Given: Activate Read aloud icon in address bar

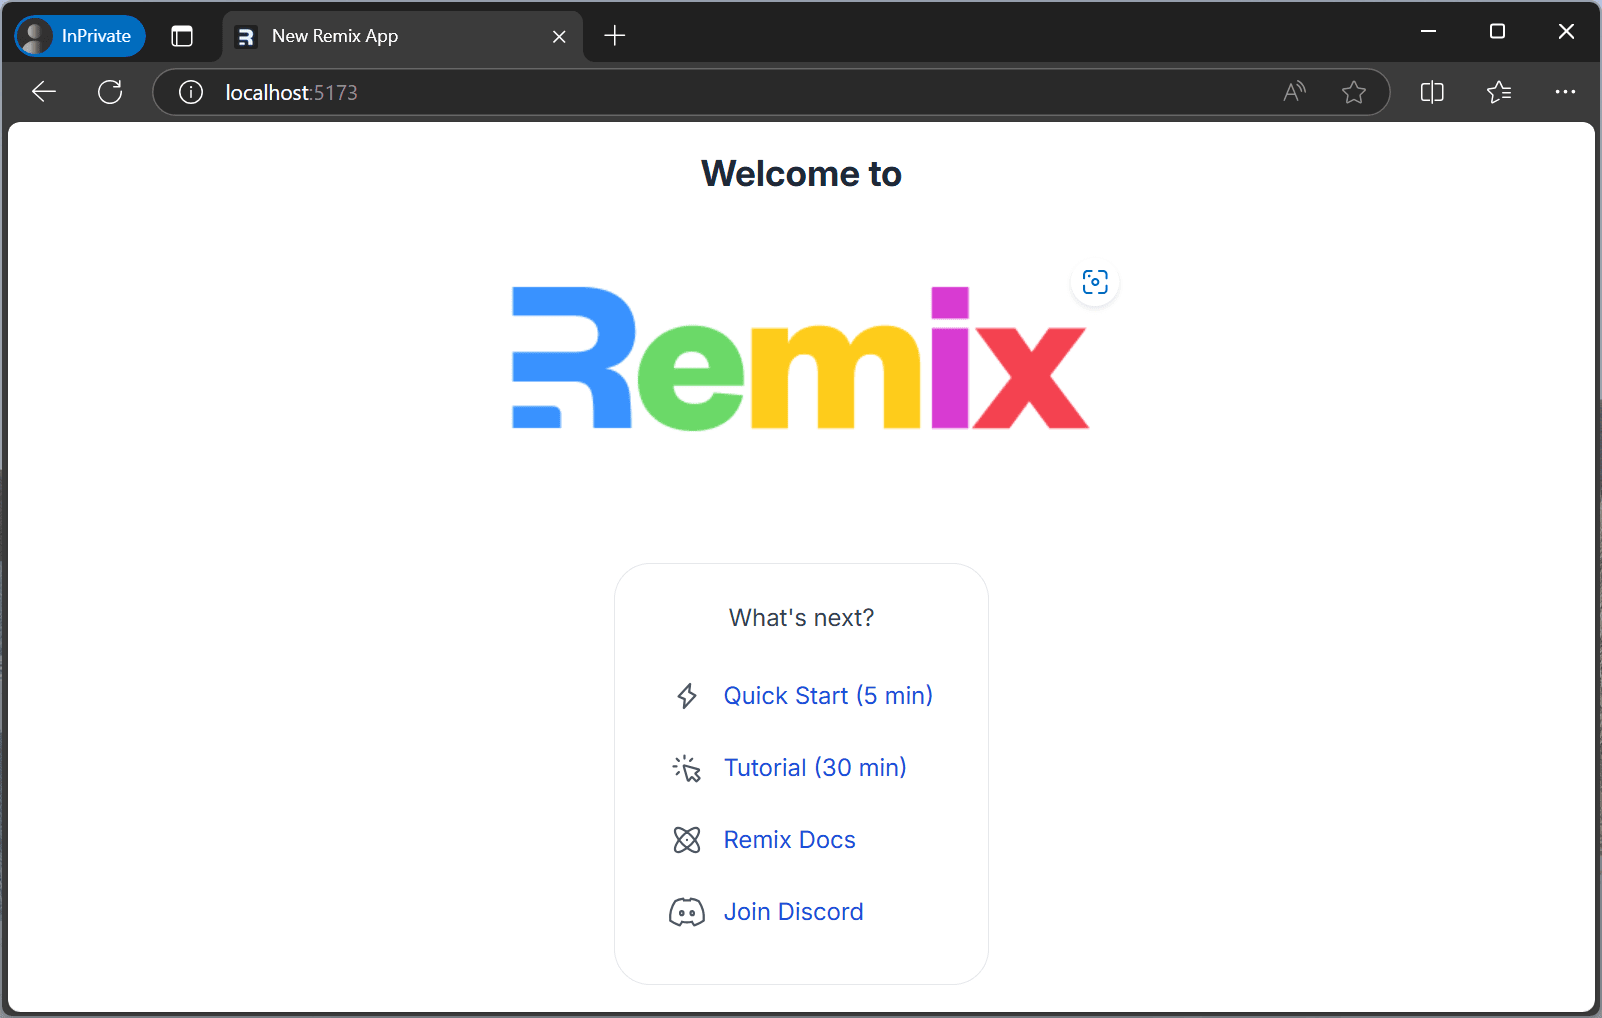Looking at the screenshot, I should (x=1295, y=92).
